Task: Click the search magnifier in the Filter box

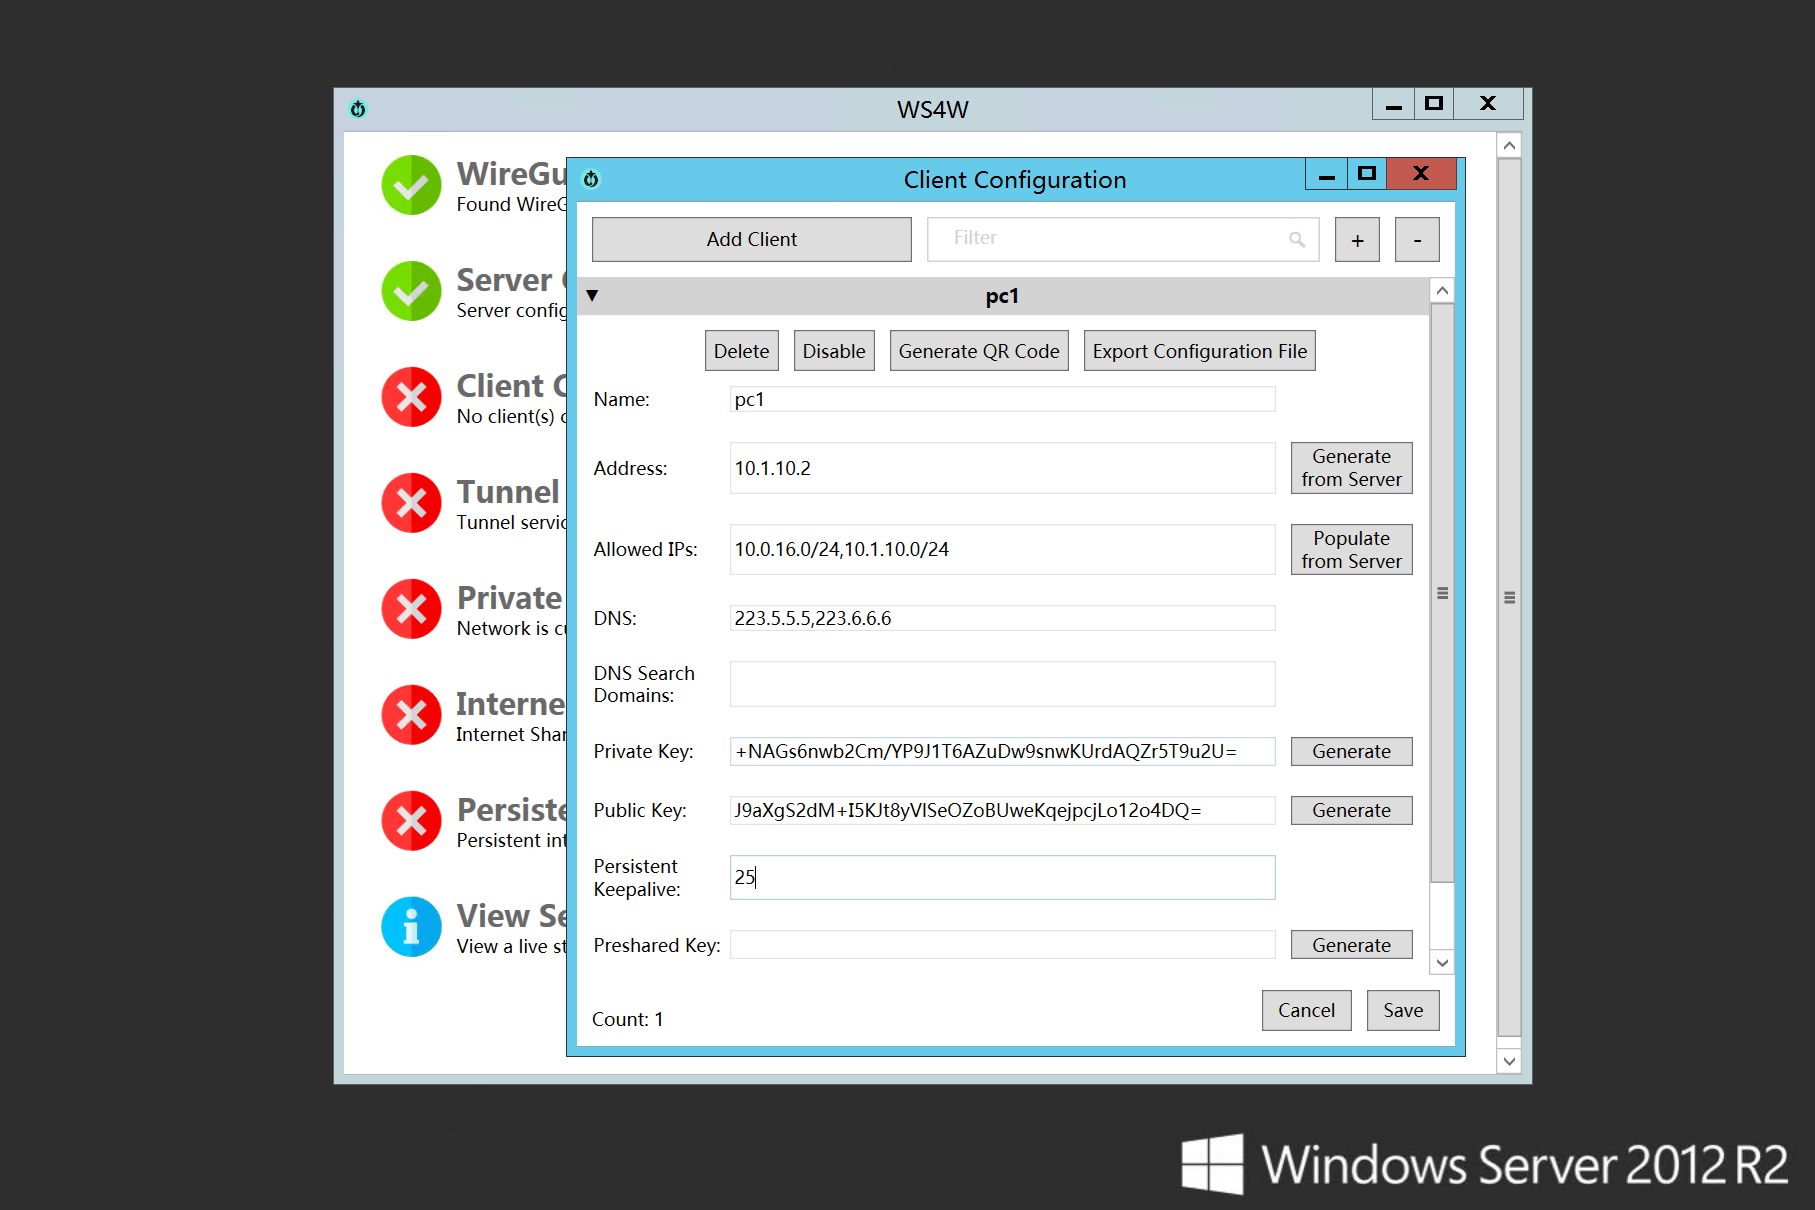Action: point(1297,240)
